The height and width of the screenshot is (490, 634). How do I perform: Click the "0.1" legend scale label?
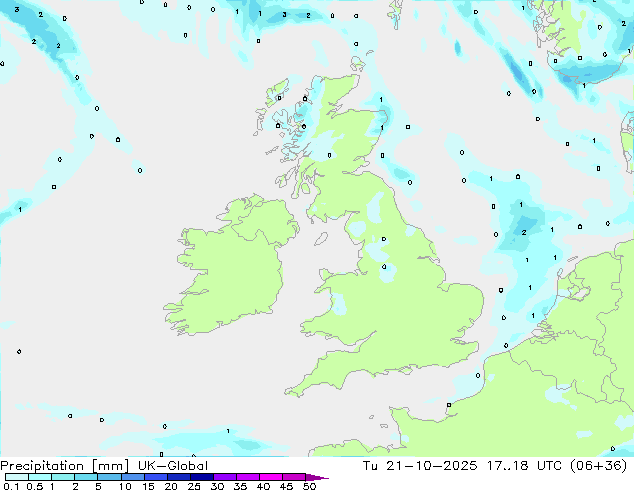pyautogui.click(x=11, y=486)
